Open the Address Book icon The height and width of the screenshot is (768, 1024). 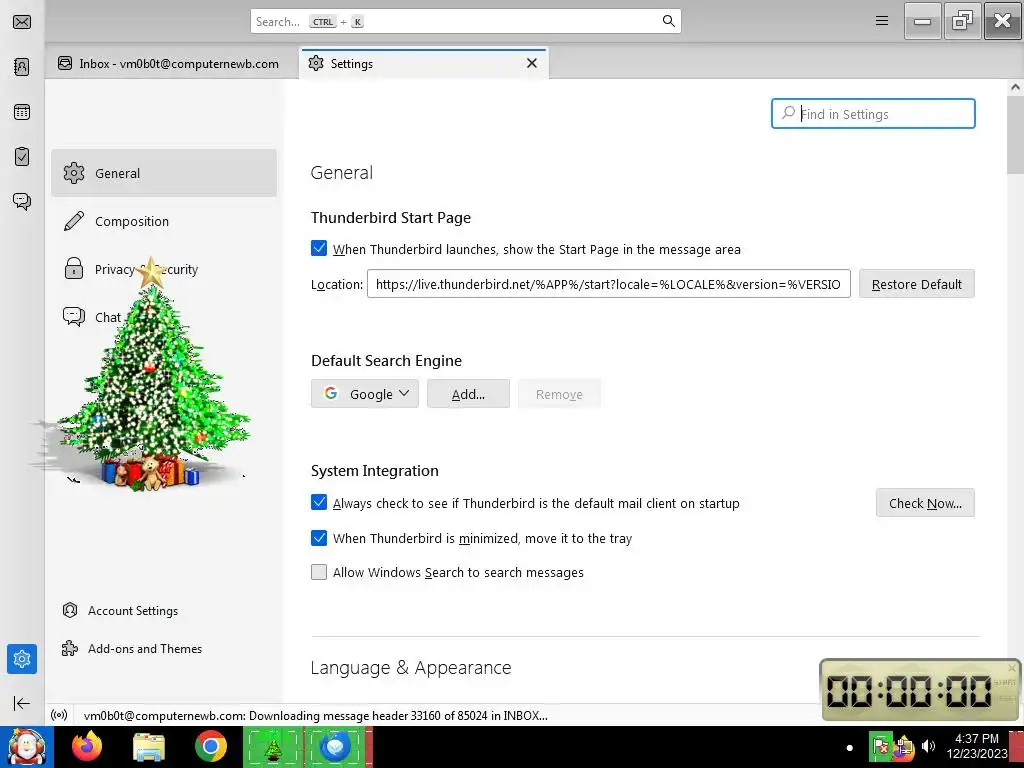click(22, 67)
